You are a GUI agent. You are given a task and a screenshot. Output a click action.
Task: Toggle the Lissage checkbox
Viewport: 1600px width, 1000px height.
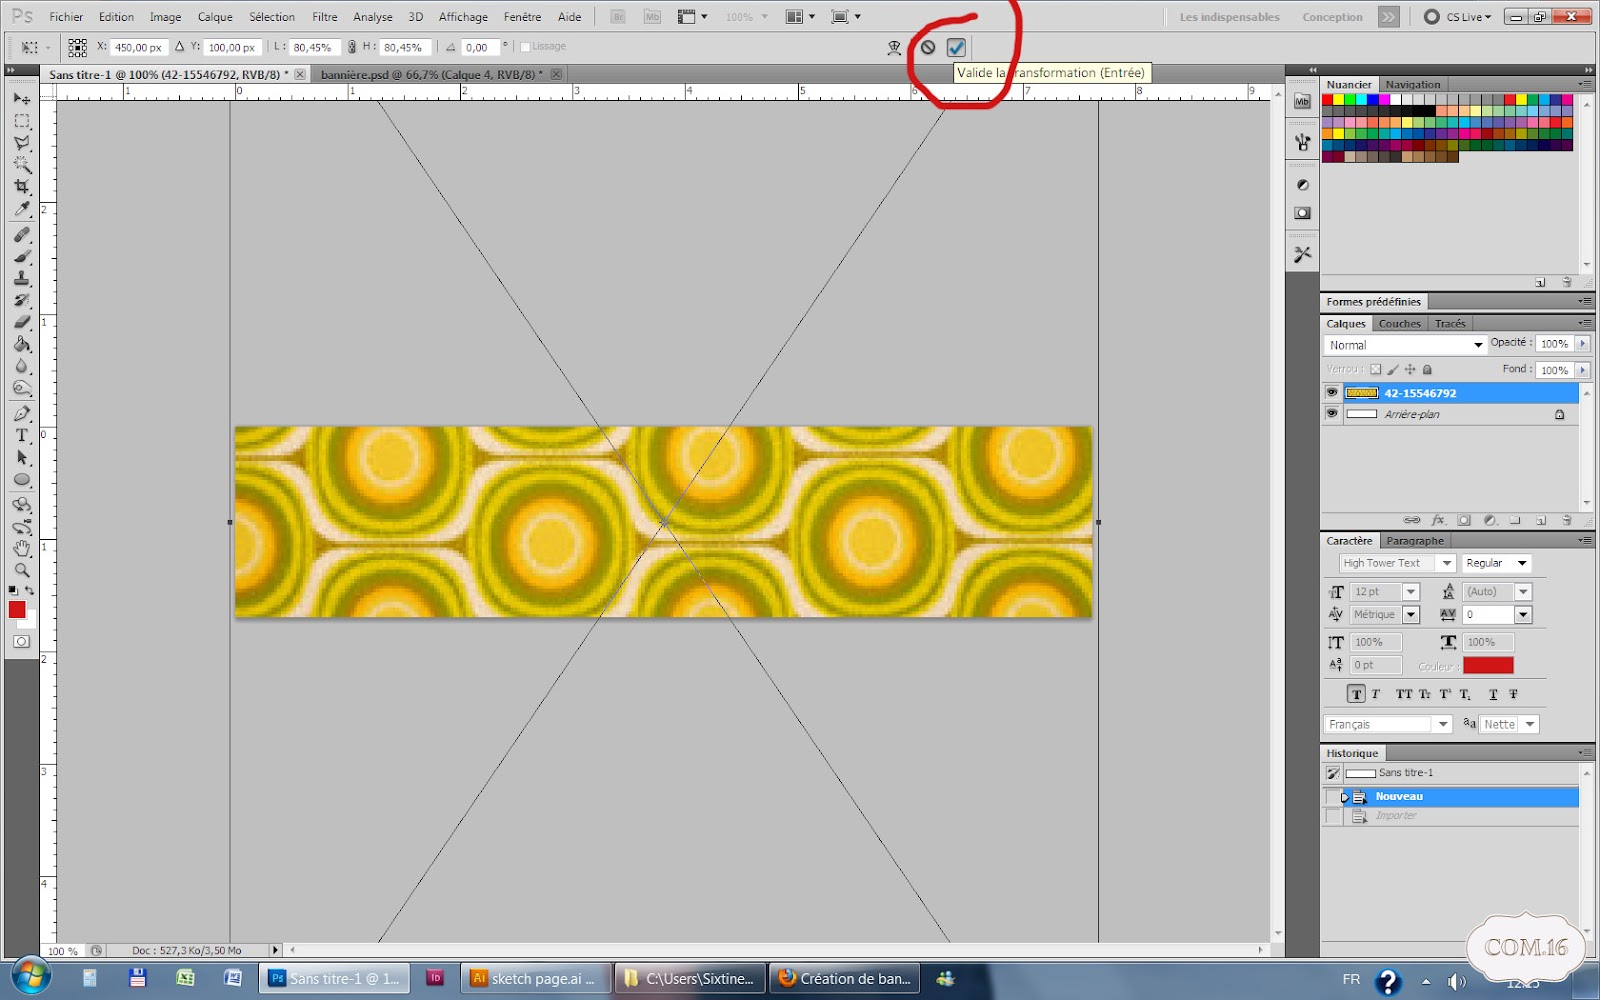525,47
